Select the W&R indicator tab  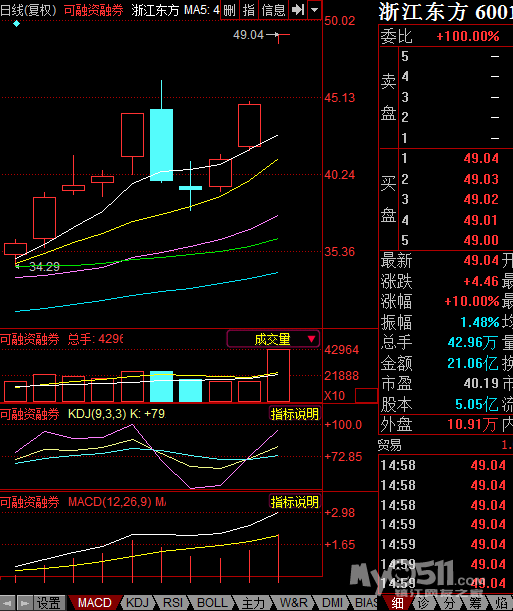(294, 603)
